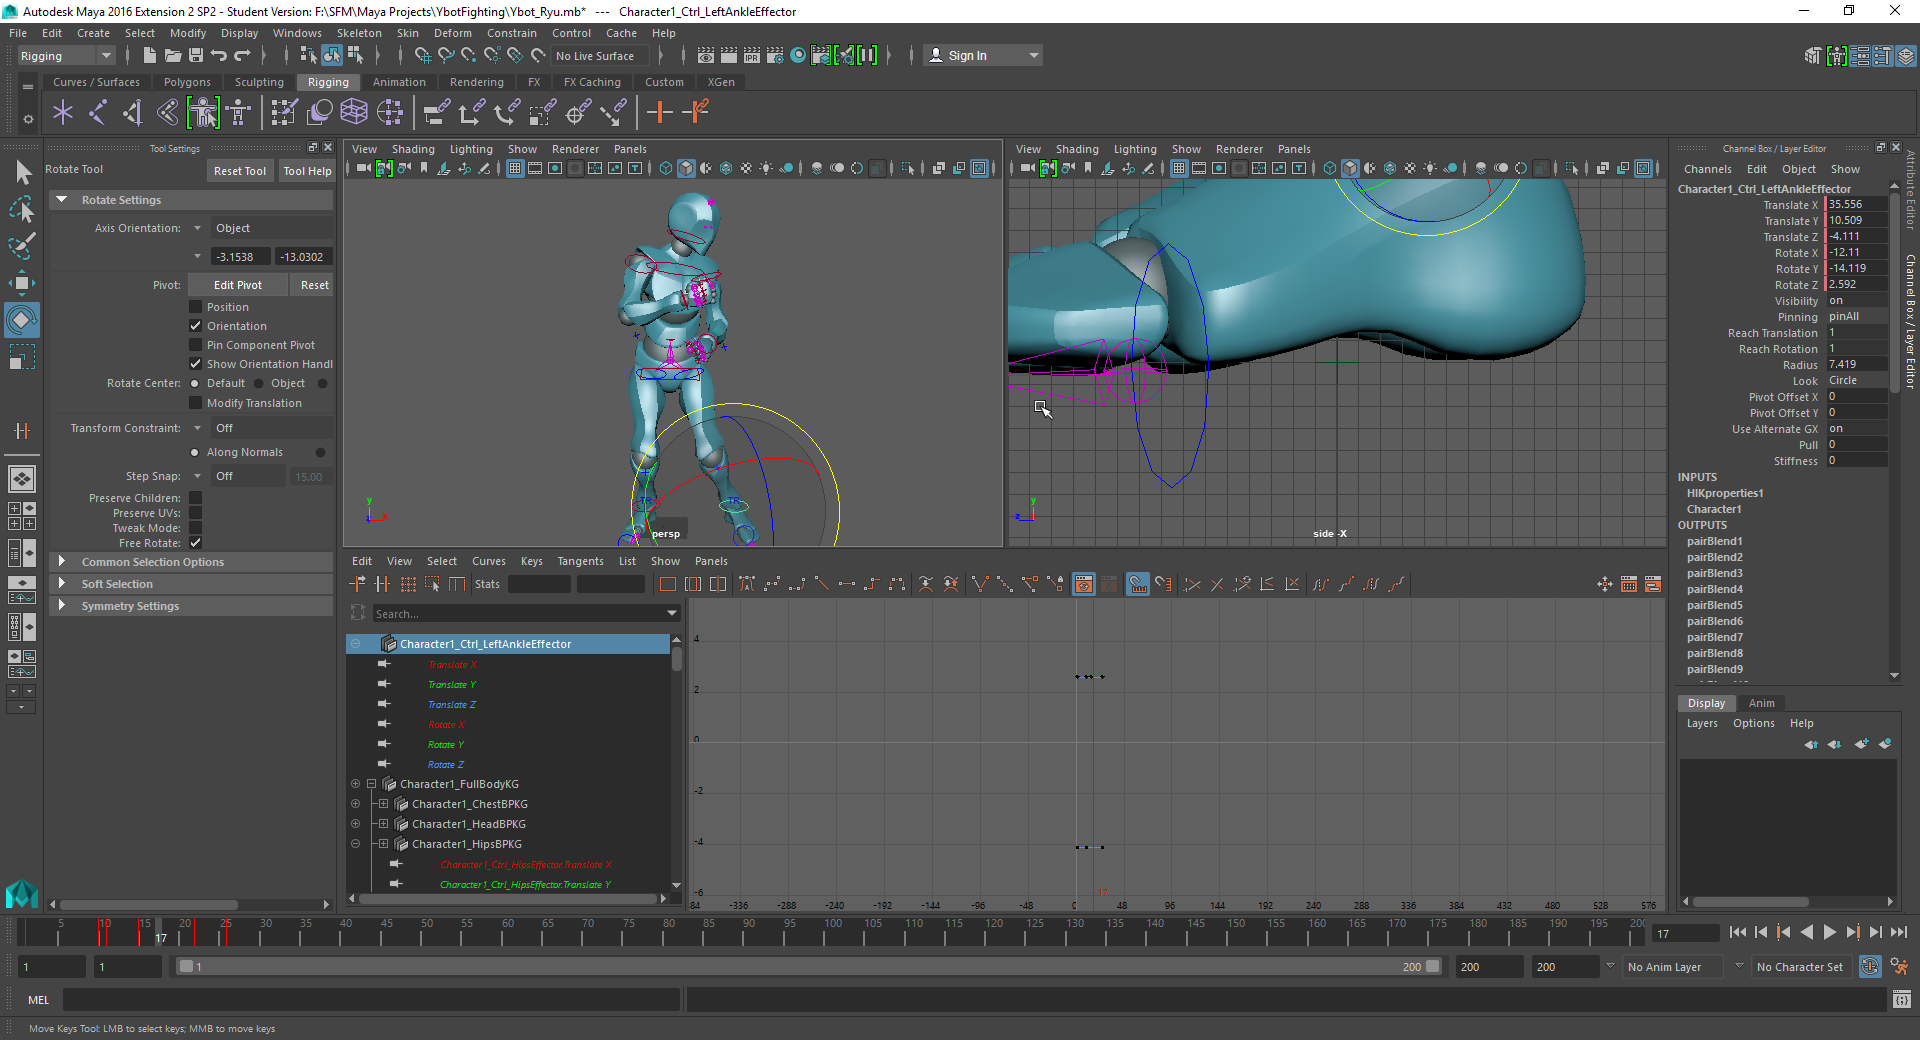Switch to the Animation shelf tab
The height and width of the screenshot is (1040, 1920).
point(399,82)
